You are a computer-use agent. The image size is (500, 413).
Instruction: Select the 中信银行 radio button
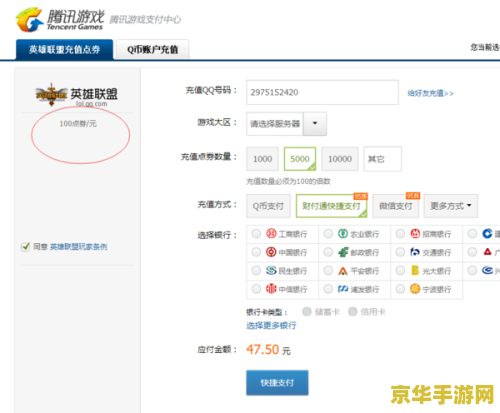(256, 289)
